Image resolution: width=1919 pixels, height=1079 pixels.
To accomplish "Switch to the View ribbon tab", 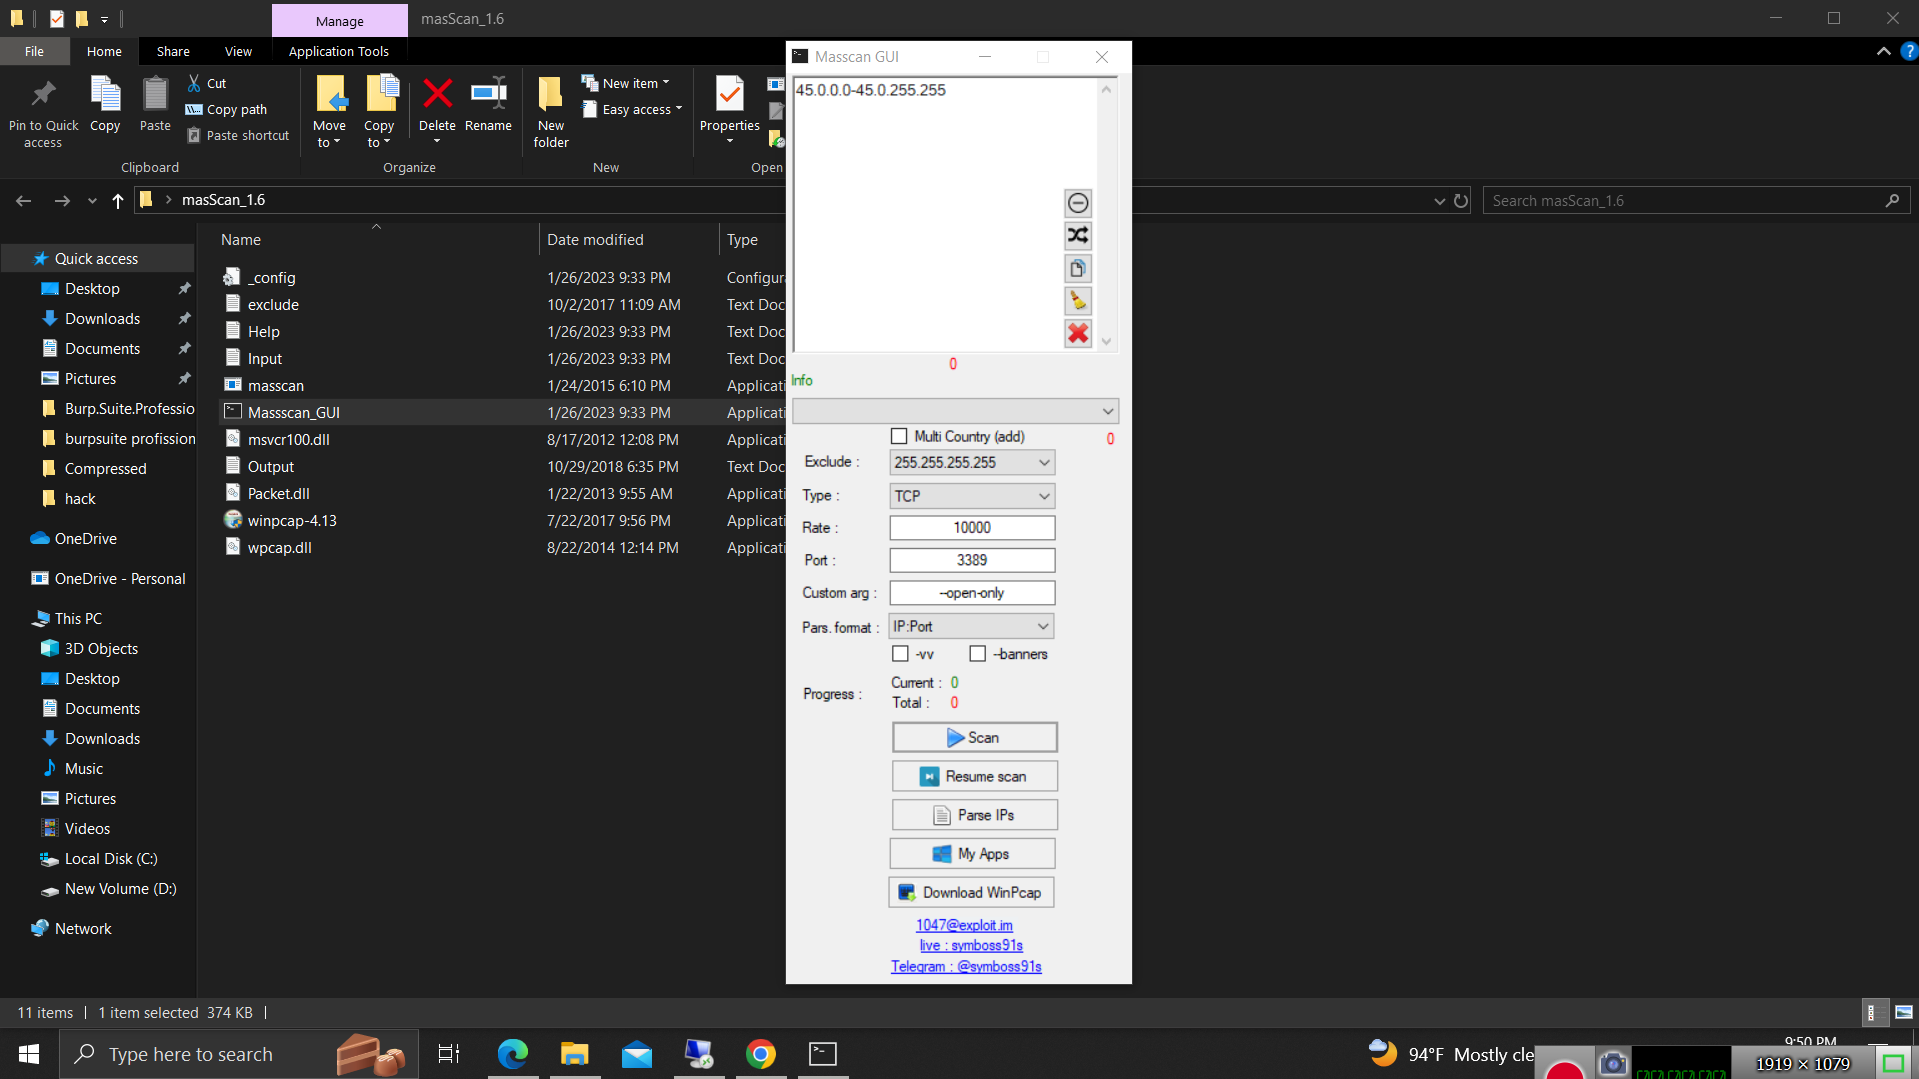I will (238, 51).
